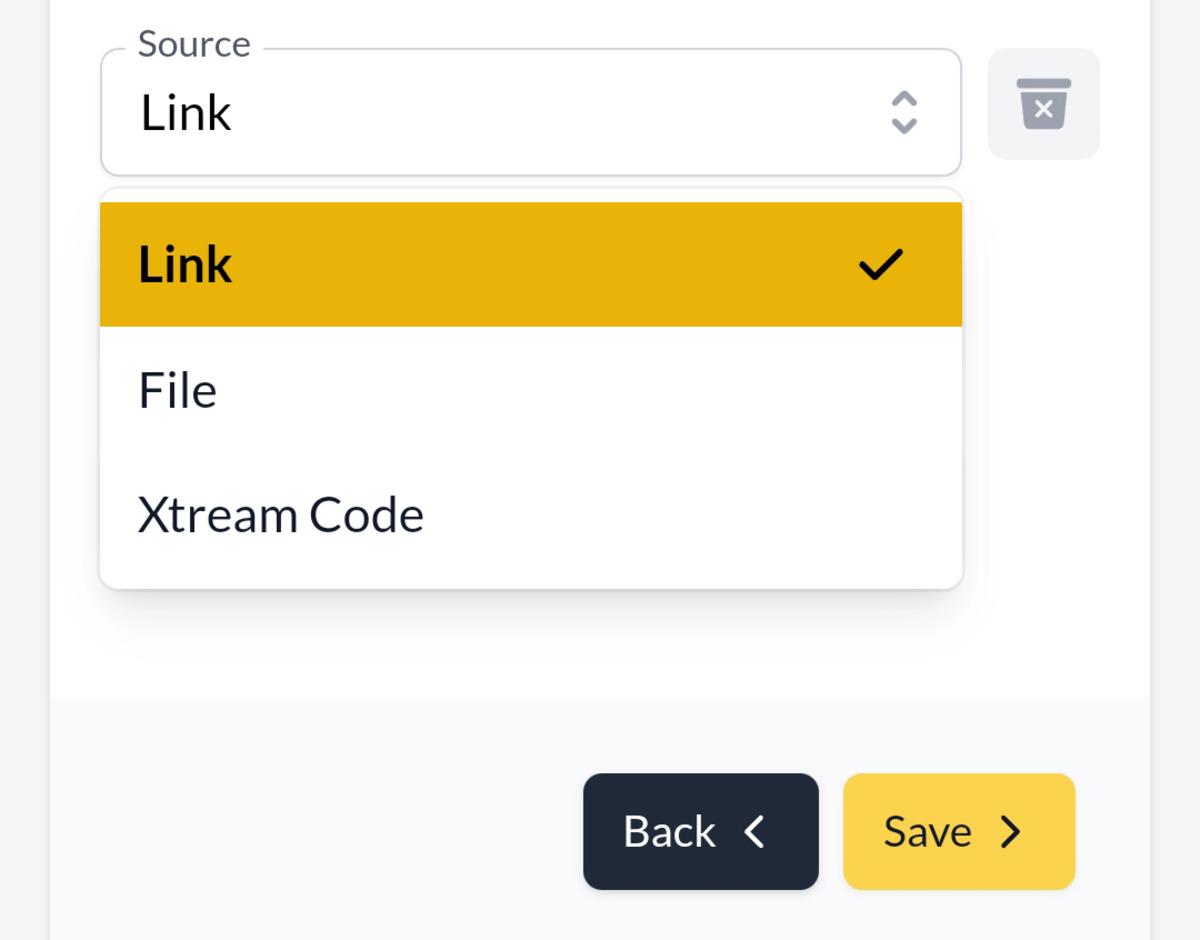Open the Source combo box
This screenshot has height=940, width=1200.
coord(530,112)
